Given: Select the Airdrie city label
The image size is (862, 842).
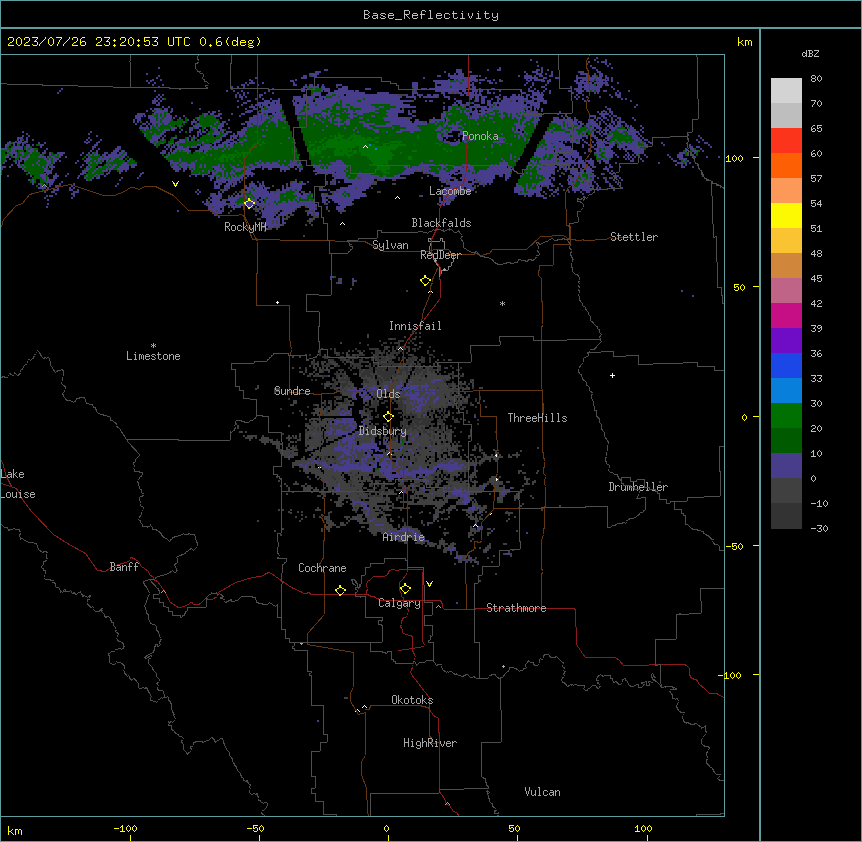Looking at the screenshot, I should click(404, 537).
